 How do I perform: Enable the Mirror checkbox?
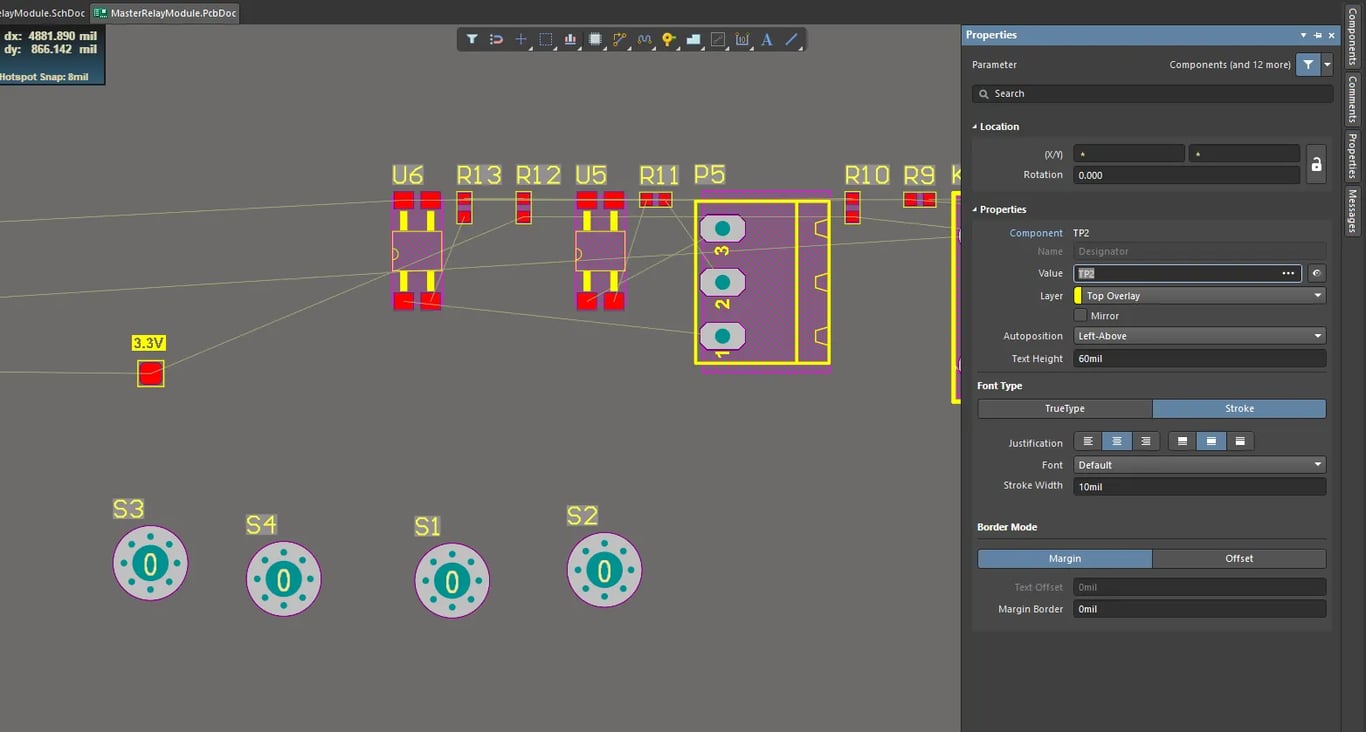tap(1080, 316)
